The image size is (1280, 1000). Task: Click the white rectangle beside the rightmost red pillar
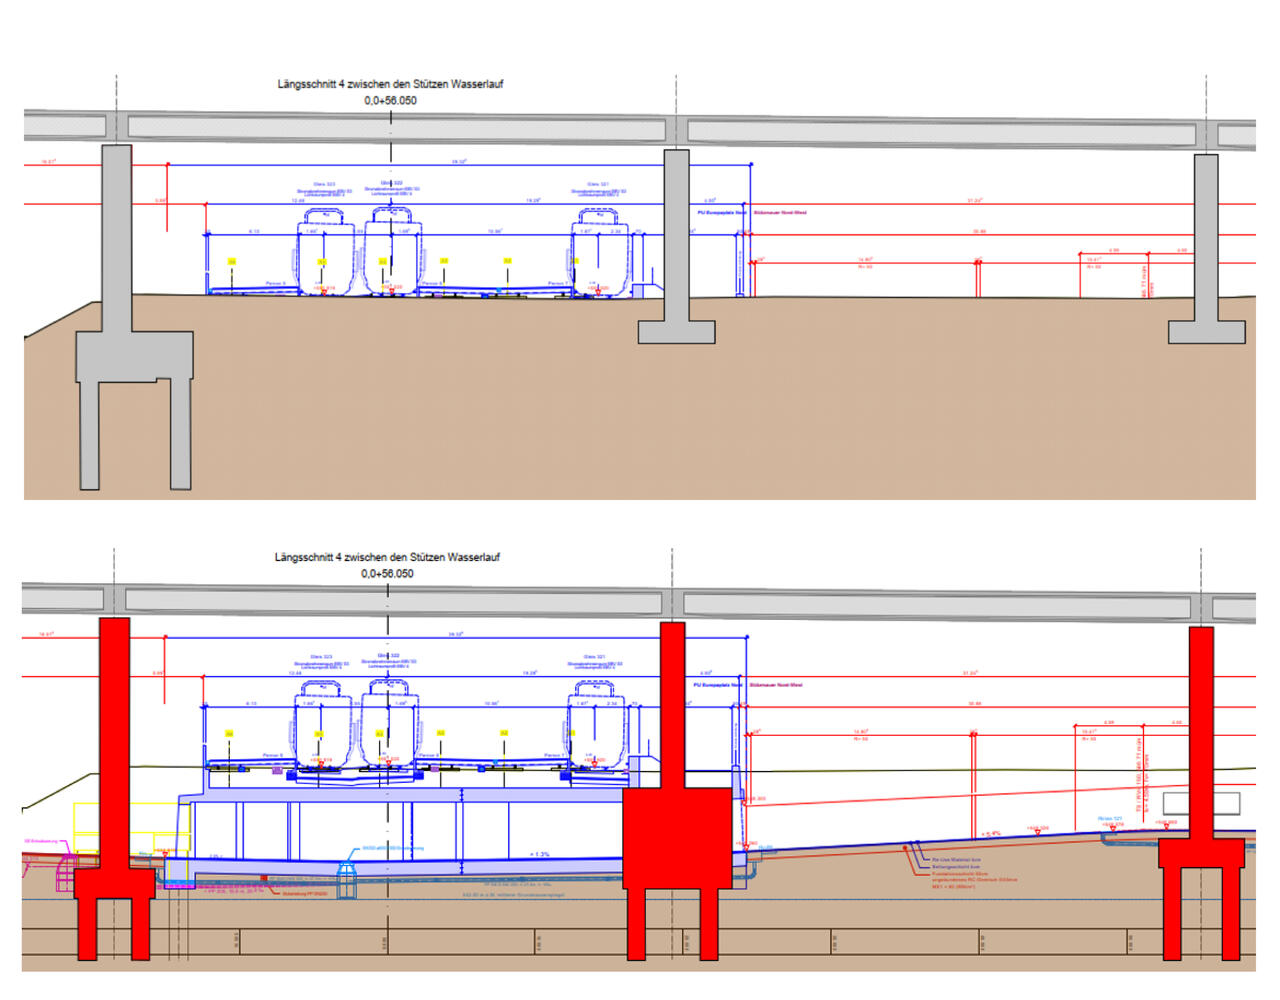tap(1200, 802)
